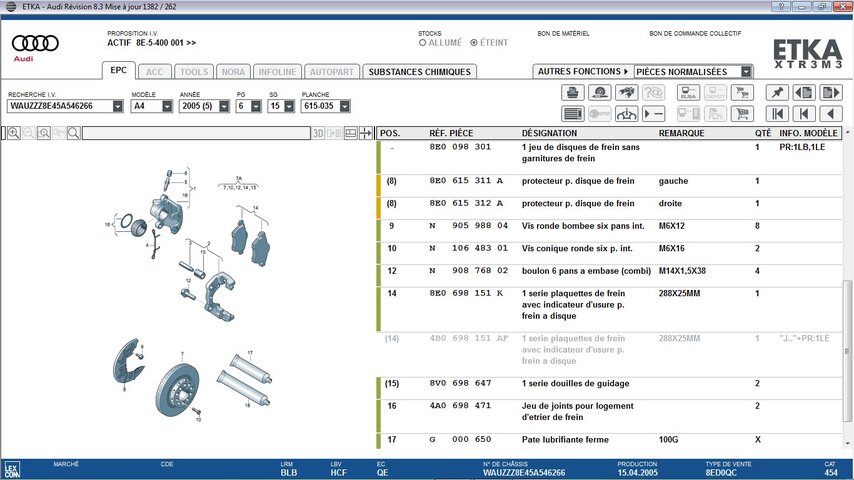The width and height of the screenshot is (854, 480).
Task: Click the ELSA workstation icon
Action: 688,93
